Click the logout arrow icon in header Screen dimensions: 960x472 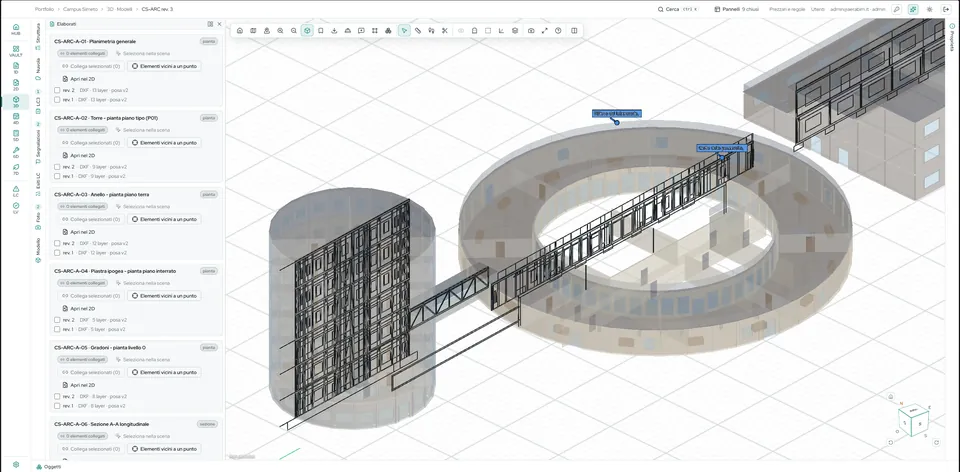[x=947, y=9]
